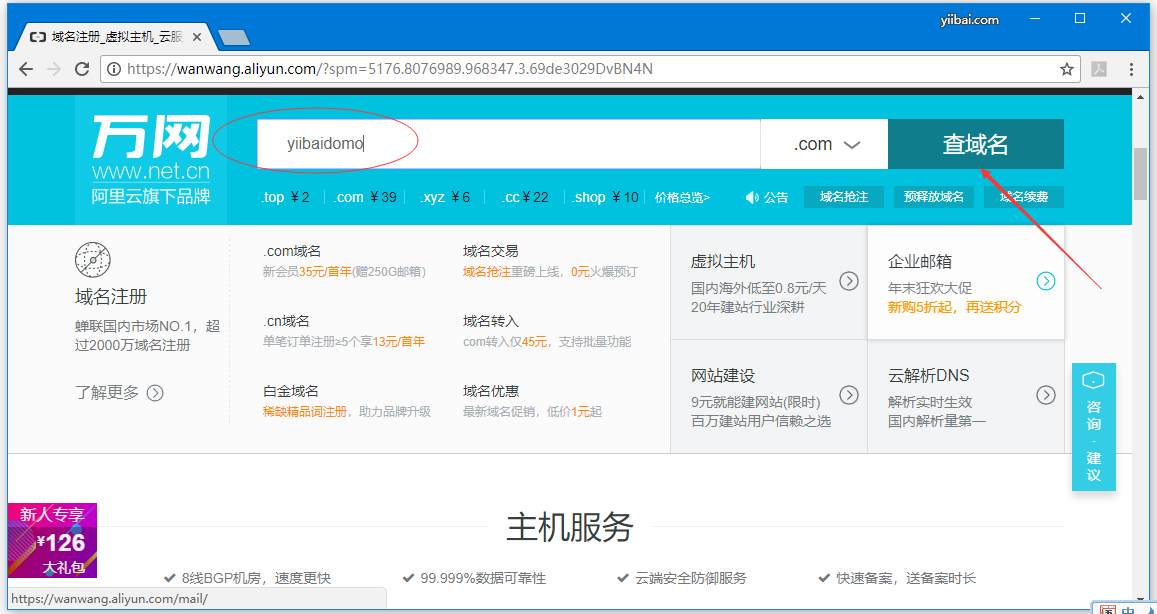Image resolution: width=1157 pixels, height=614 pixels.
Task: Click the 公告 speaker icon
Action: 753,197
